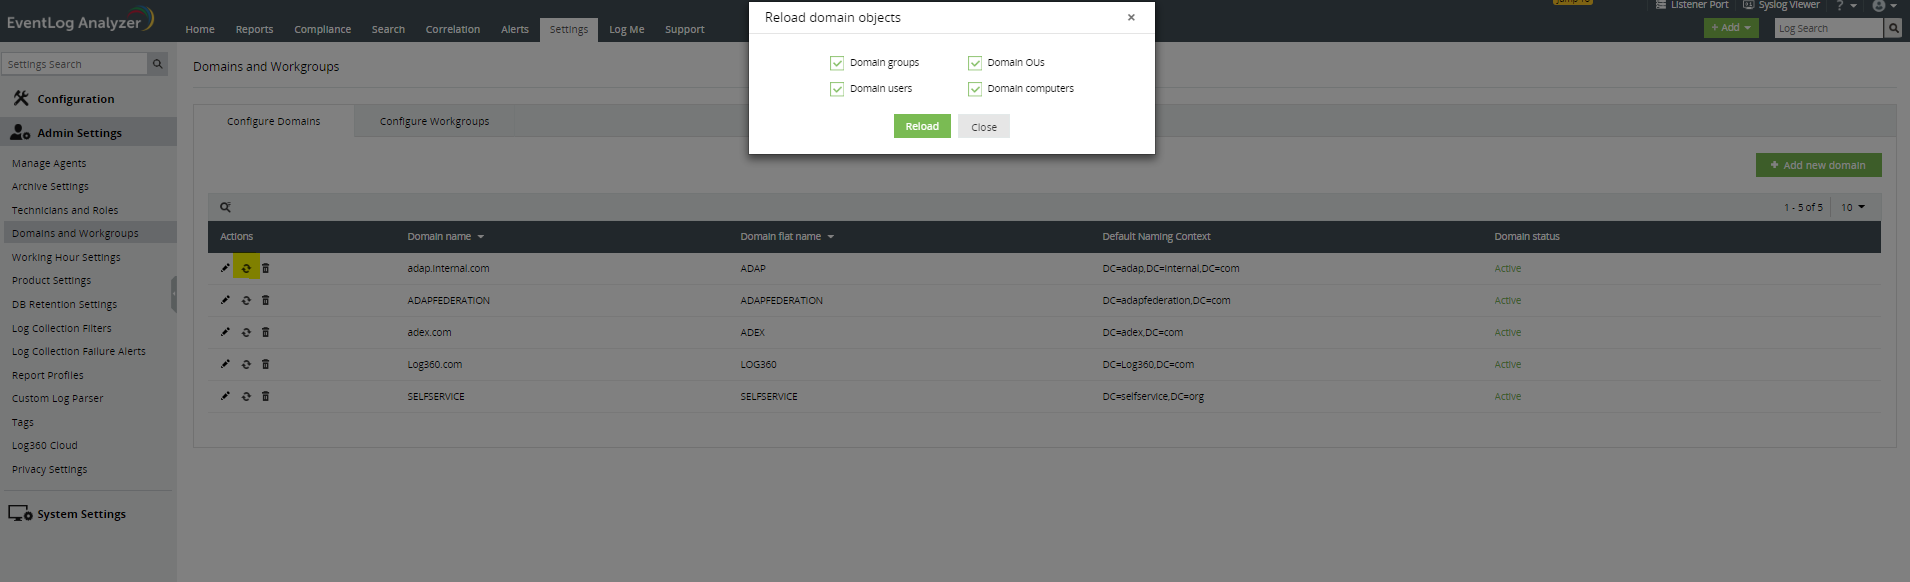Click the reload icon for adap.internal.com
1910x582 pixels.
[x=246, y=268]
